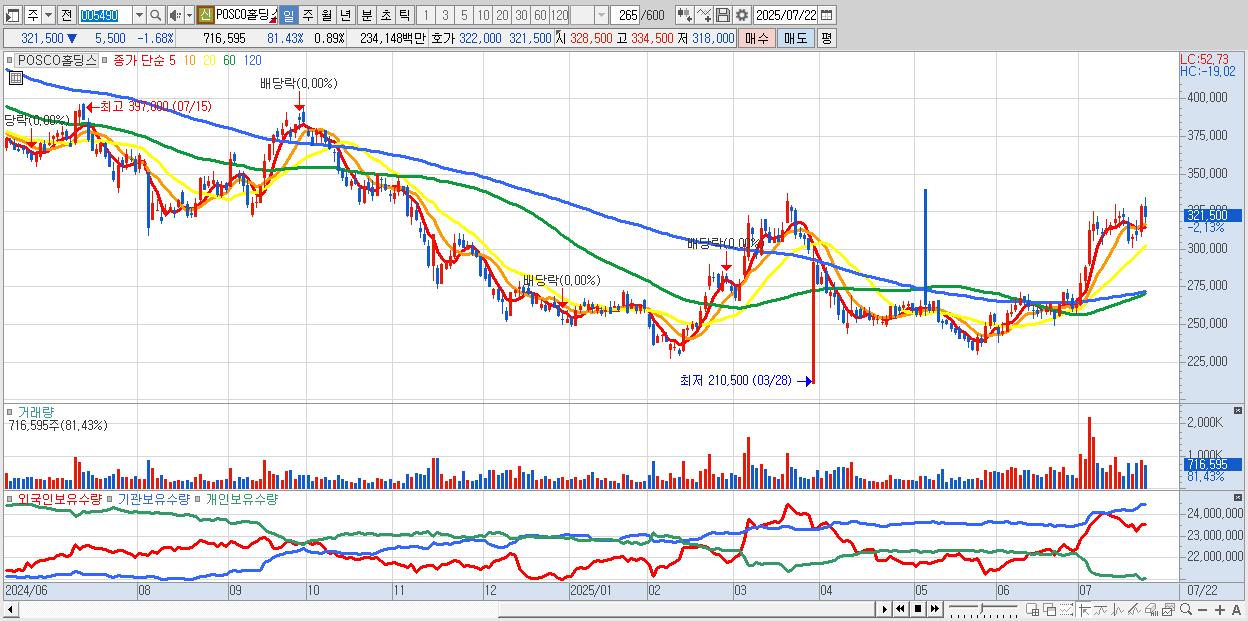The width and height of the screenshot is (1248, 621).
Task: Adjust the replay speed slider handle
Action: (981, 608)
